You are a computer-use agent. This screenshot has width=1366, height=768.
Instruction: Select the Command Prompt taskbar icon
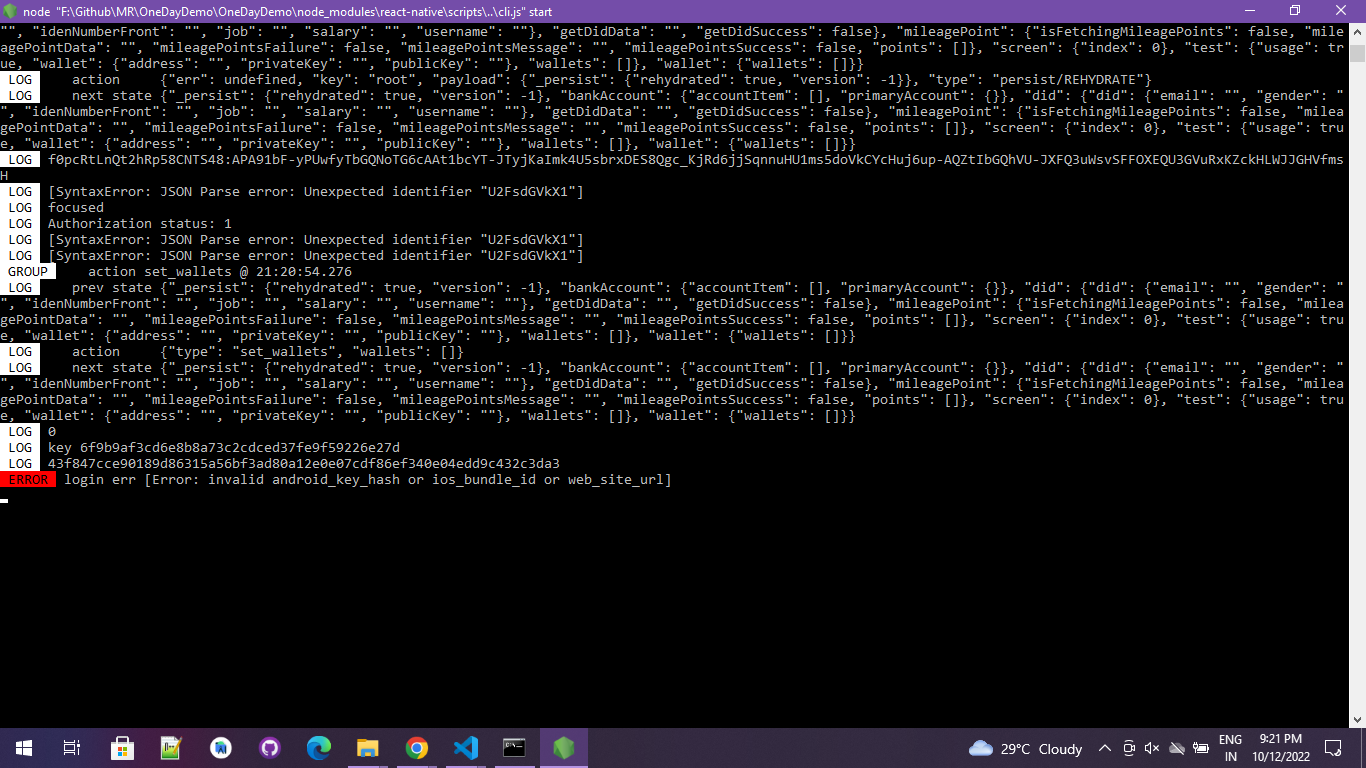click(514, 747)
